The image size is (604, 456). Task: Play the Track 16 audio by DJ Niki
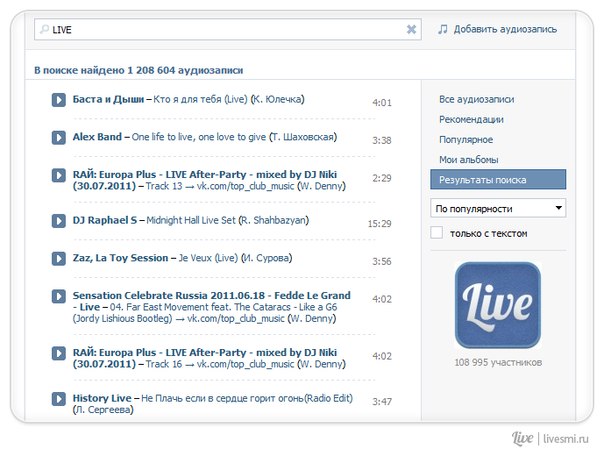coord(59,353)
